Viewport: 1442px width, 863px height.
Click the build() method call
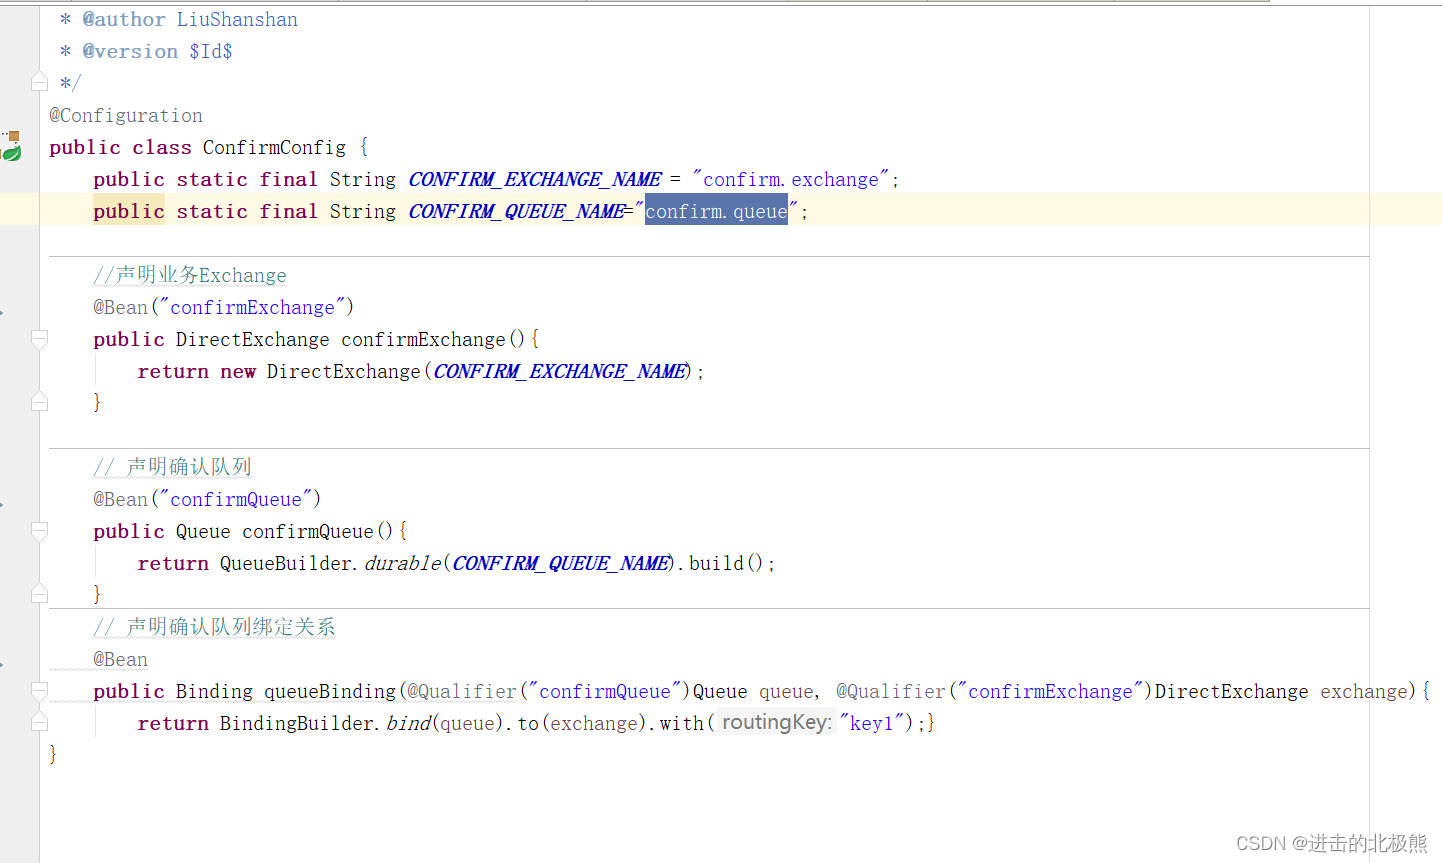tap(726, 563)
